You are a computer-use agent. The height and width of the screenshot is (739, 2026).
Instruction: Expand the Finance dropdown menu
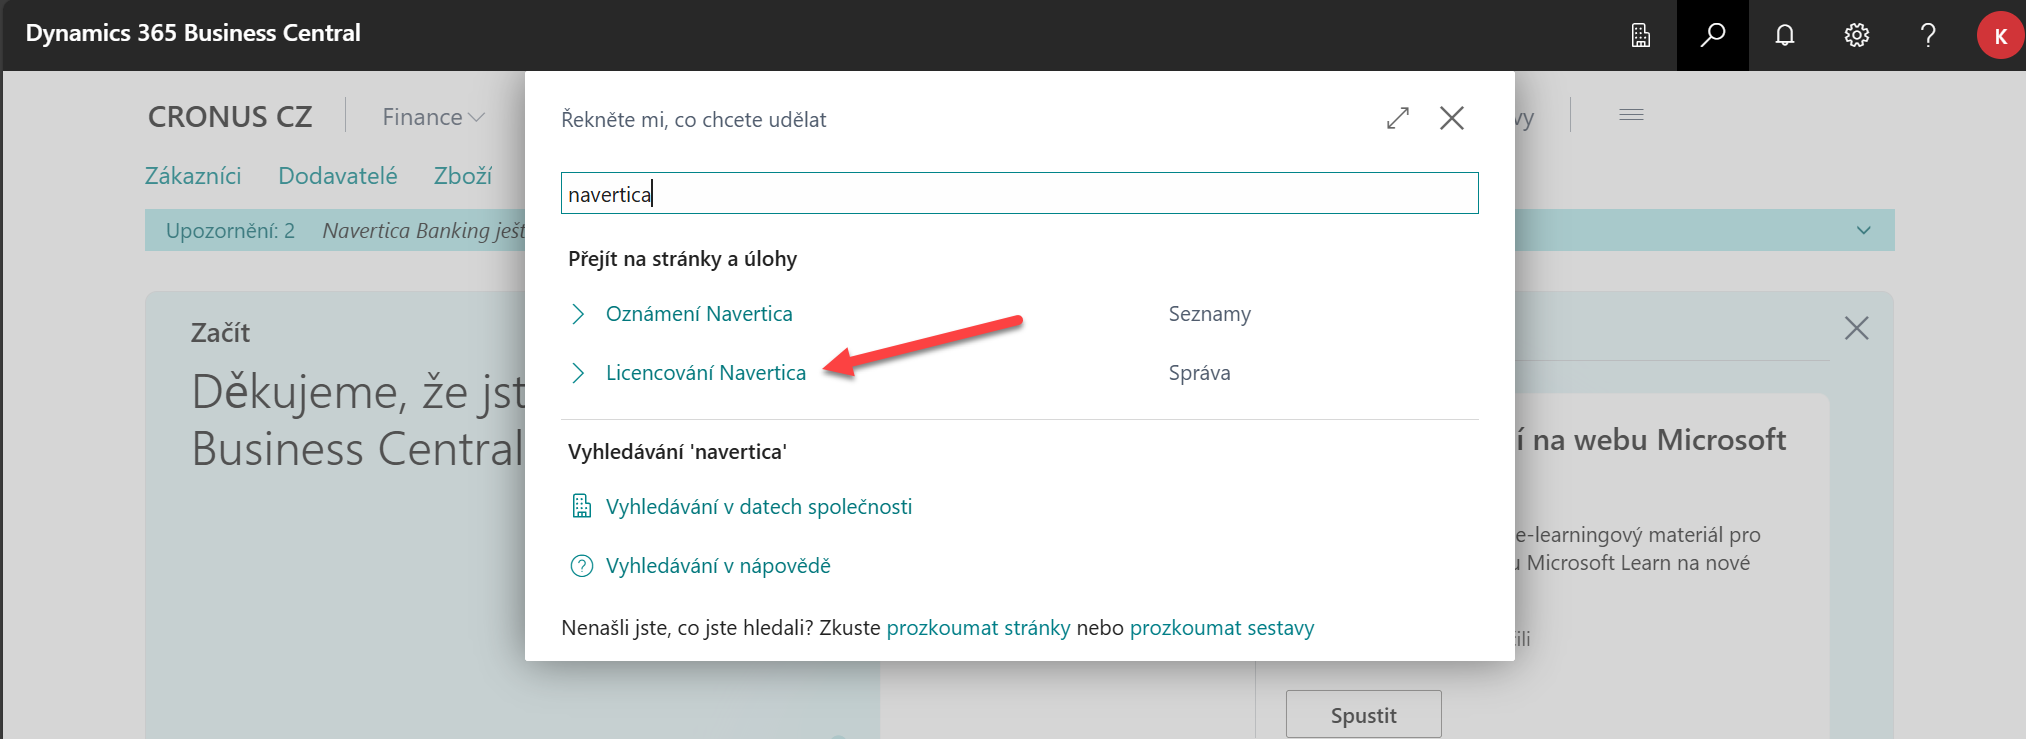(433, 117)
